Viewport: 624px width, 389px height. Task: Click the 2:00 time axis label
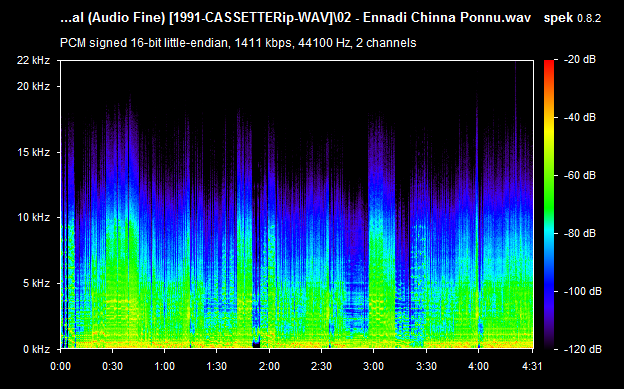(x=269, y=366)
